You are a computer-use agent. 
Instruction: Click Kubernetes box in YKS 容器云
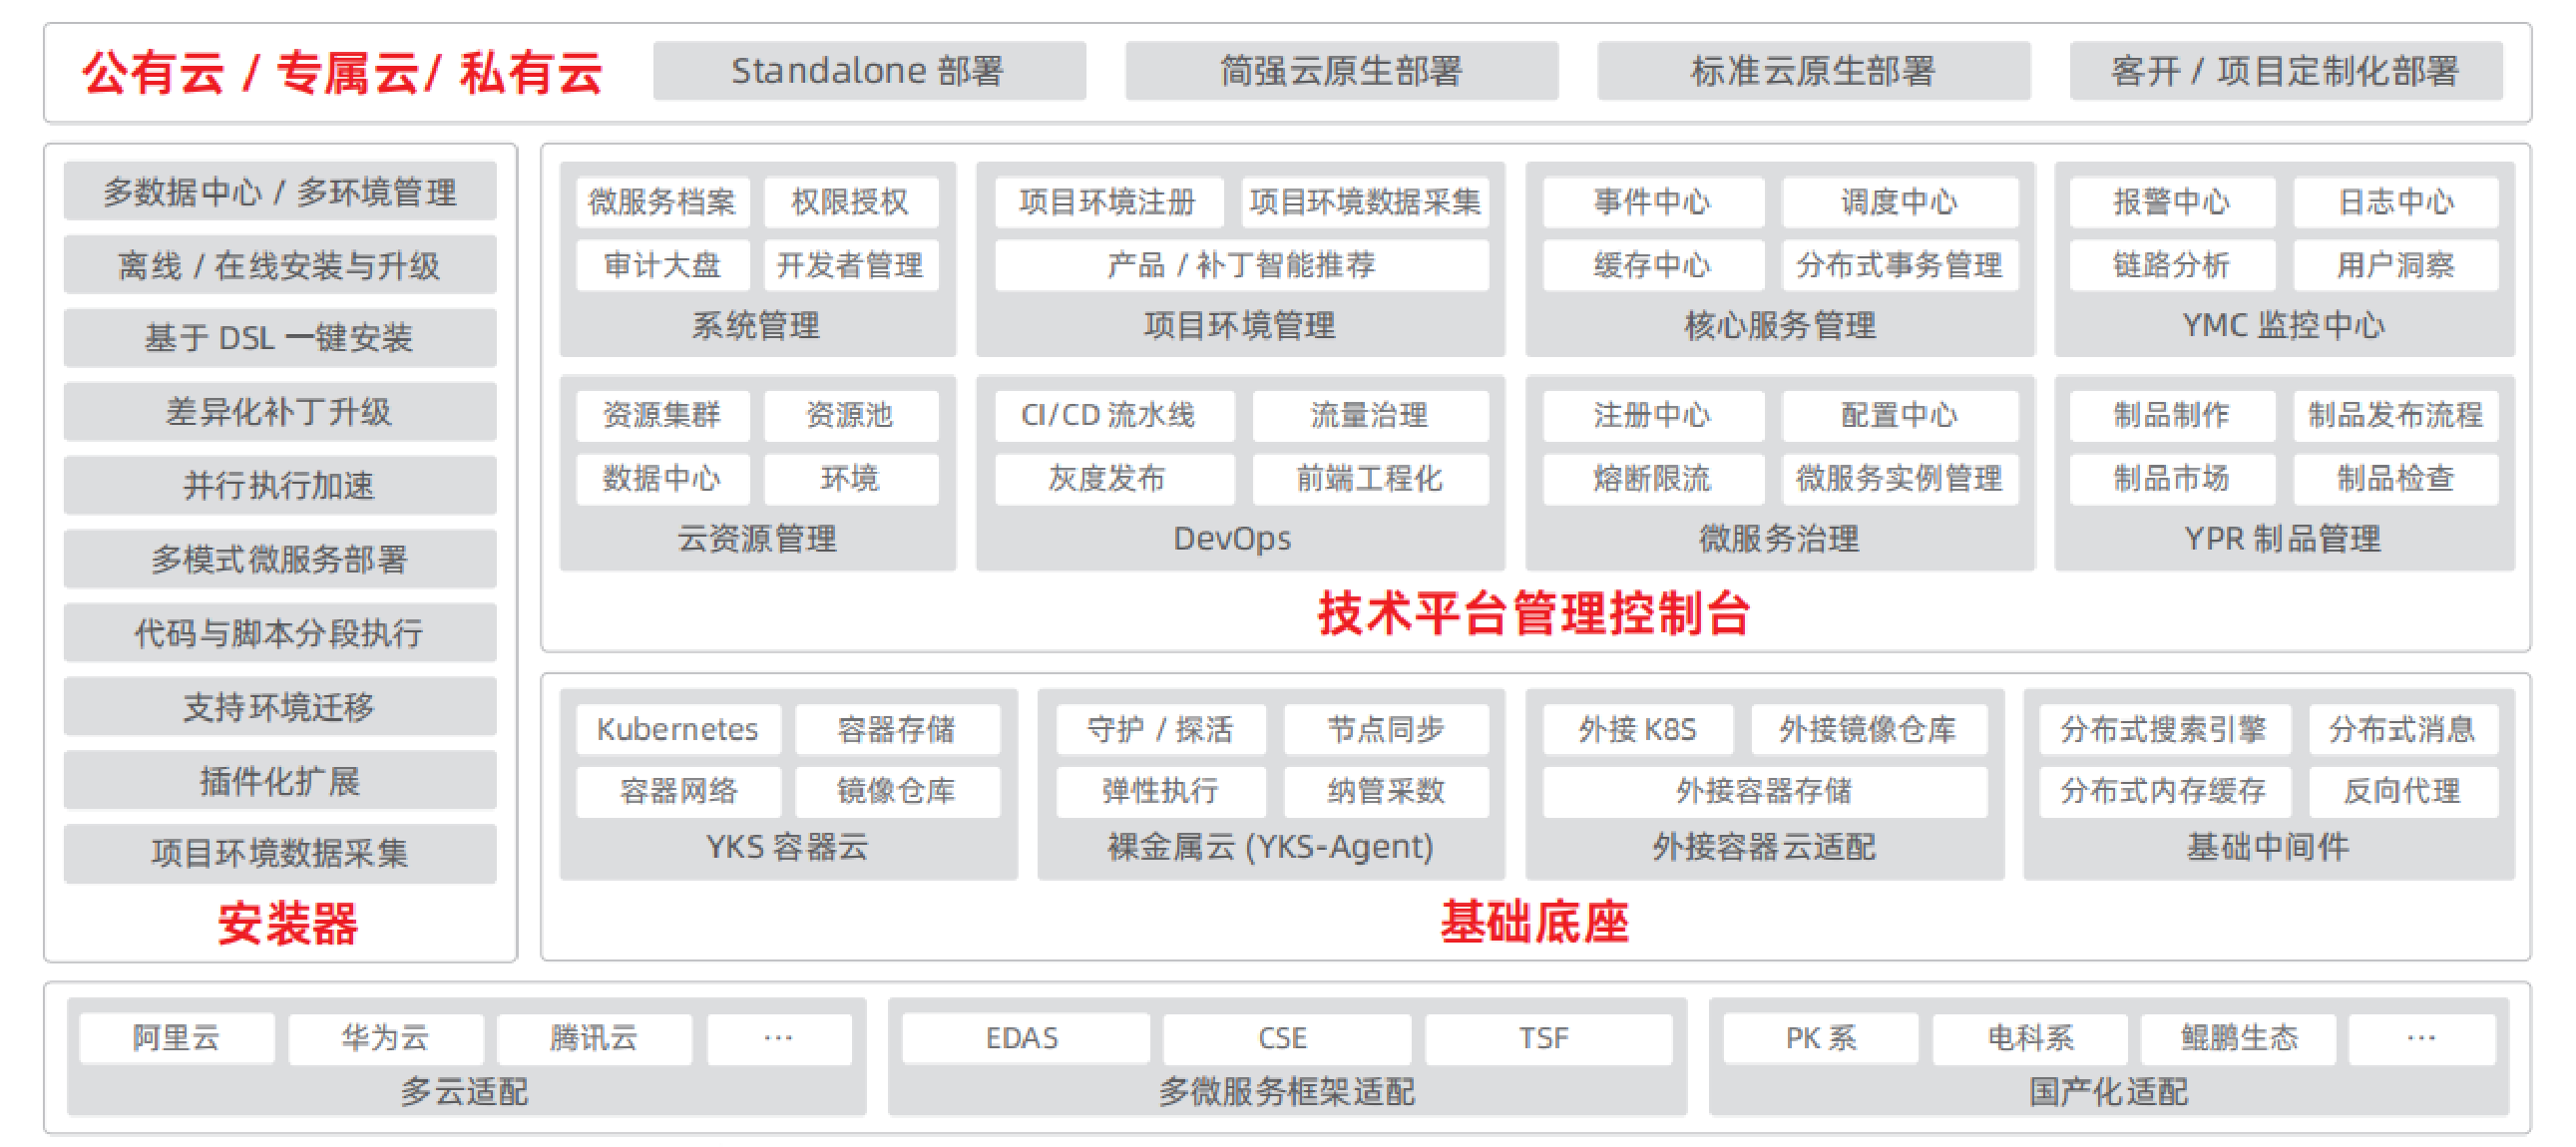[677, 729]
